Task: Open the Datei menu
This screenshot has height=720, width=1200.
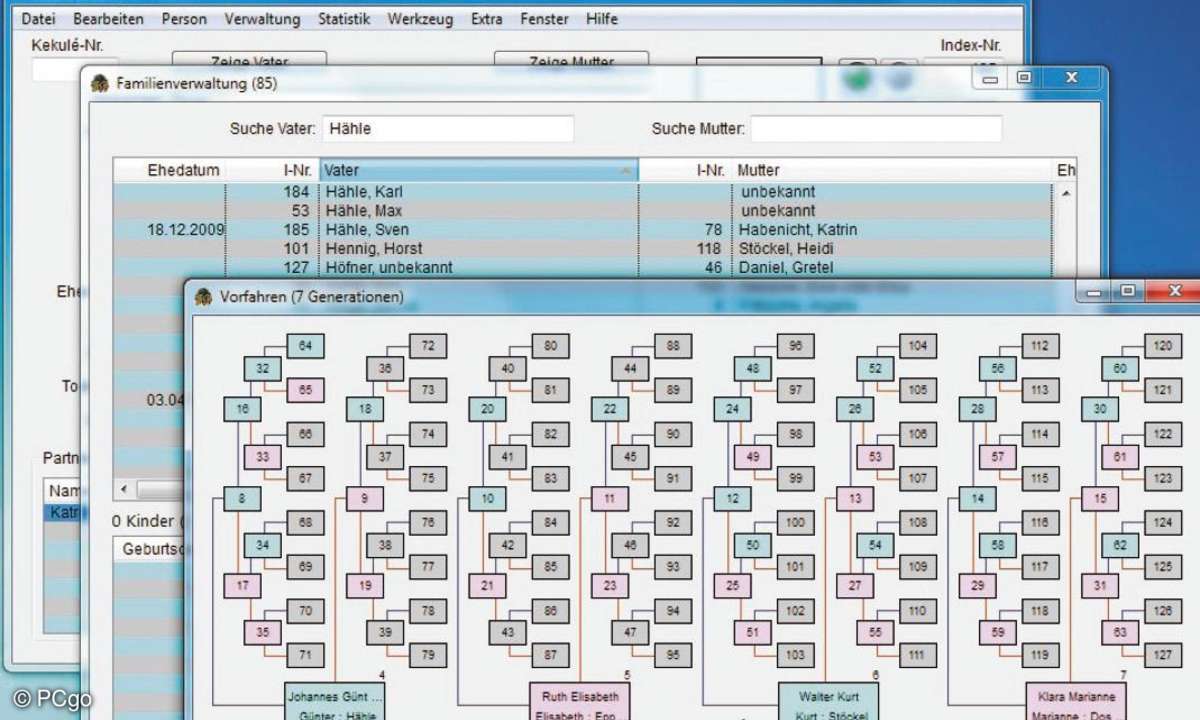Action: point(38,19)
